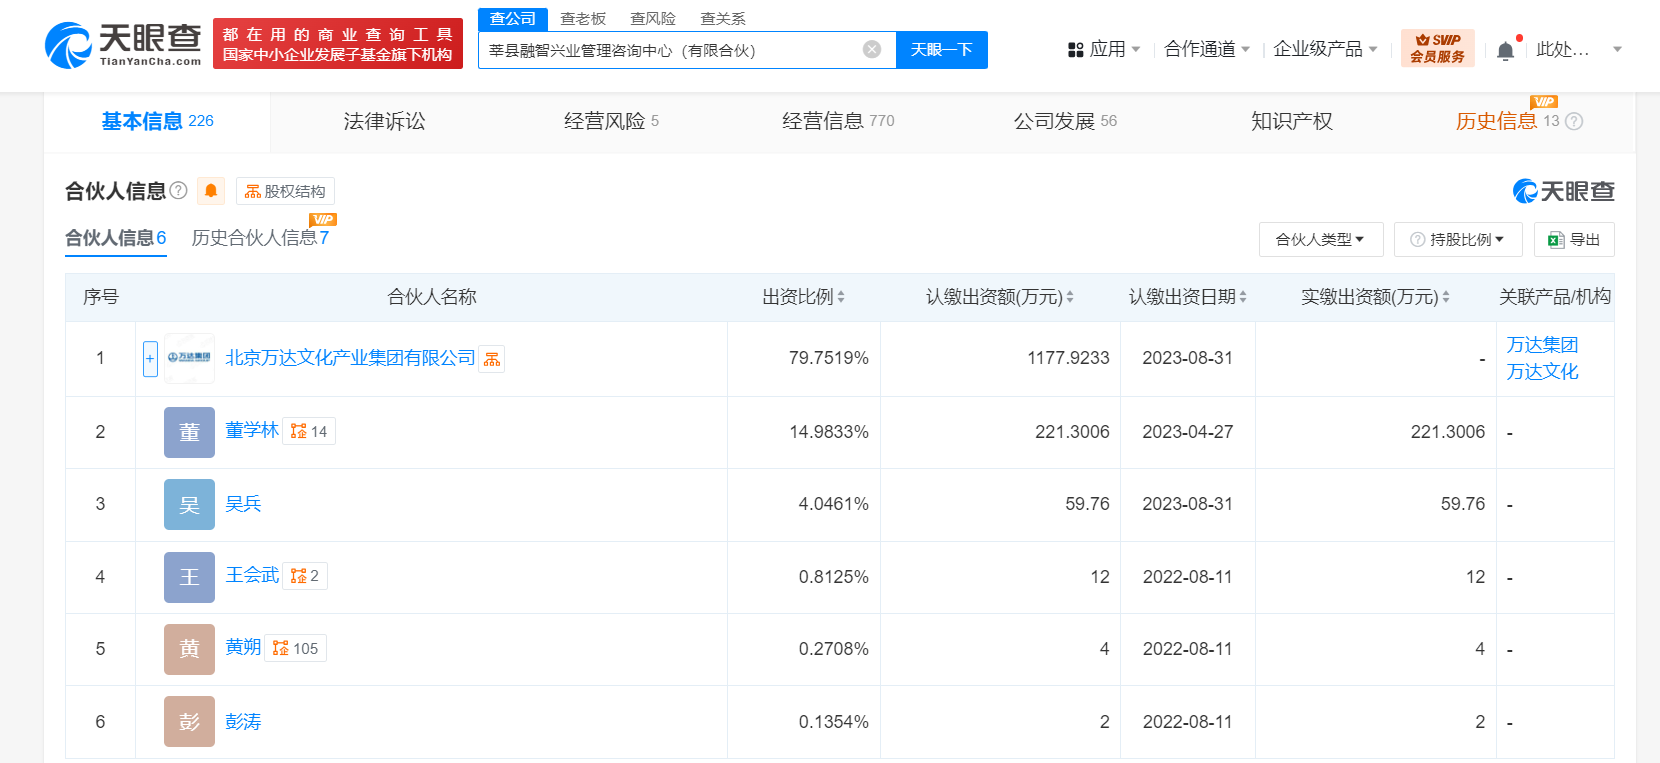The image size is (1660, 763).
Task: Expand the 北京万达文化产业集团 row plus toggle
Action: coord(150,359)
